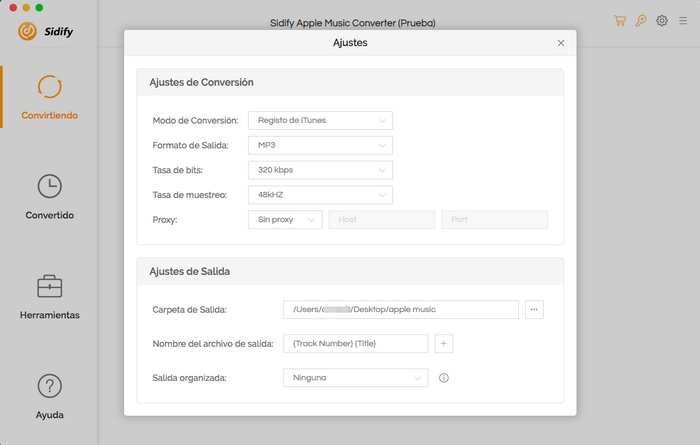
Task: Open settings via the gear icon
Action: (662, 21)
